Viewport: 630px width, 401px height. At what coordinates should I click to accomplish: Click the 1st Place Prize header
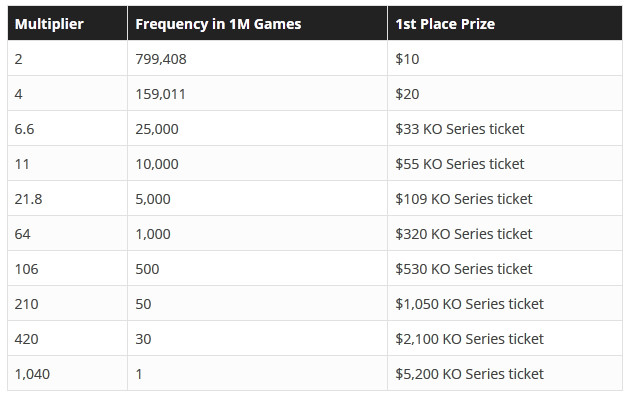tap(505, 23)
